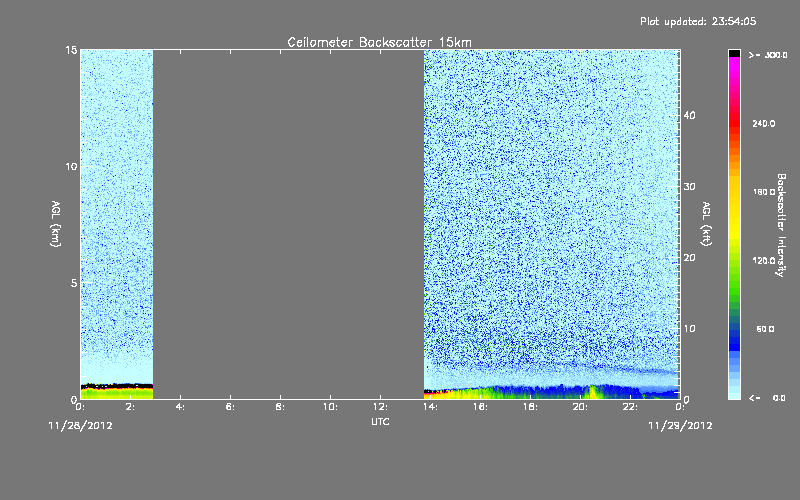Image resolution: width=800 pixels, height=500 pixels.
Task: Click the 180.0 colorbar label
Action: click(x=763, y=192)
